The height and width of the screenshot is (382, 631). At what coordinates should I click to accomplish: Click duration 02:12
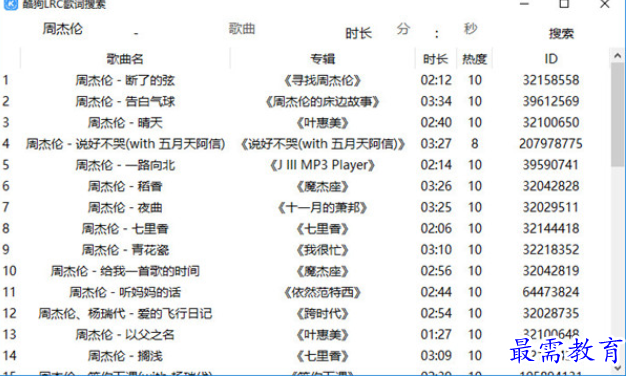(x=436, y=80)
